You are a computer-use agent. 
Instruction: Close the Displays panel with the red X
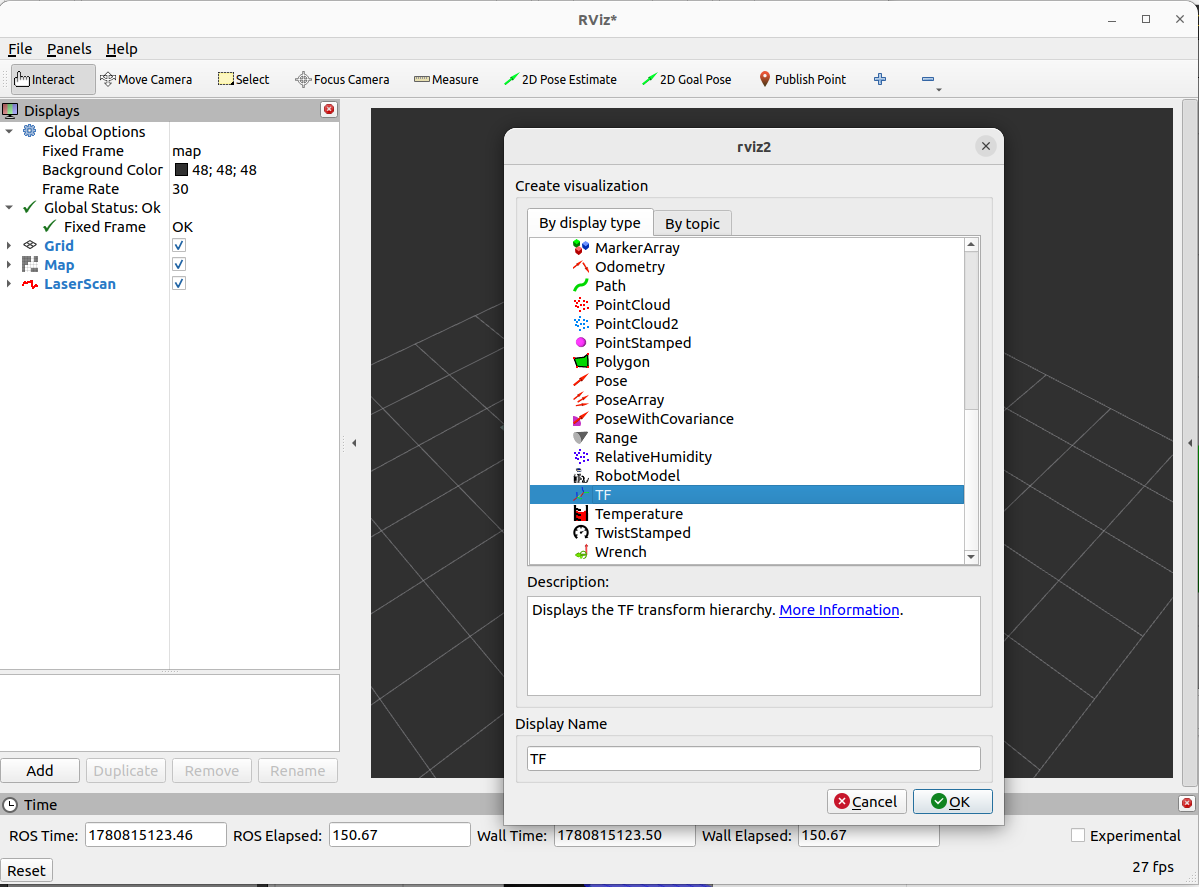point(329,109)
